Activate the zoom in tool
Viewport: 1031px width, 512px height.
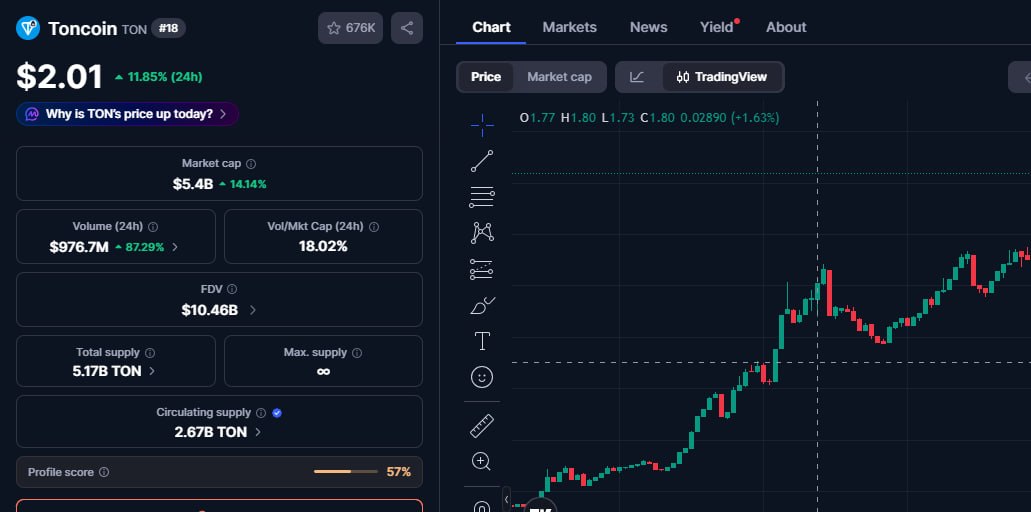click(x=482, y=461)
